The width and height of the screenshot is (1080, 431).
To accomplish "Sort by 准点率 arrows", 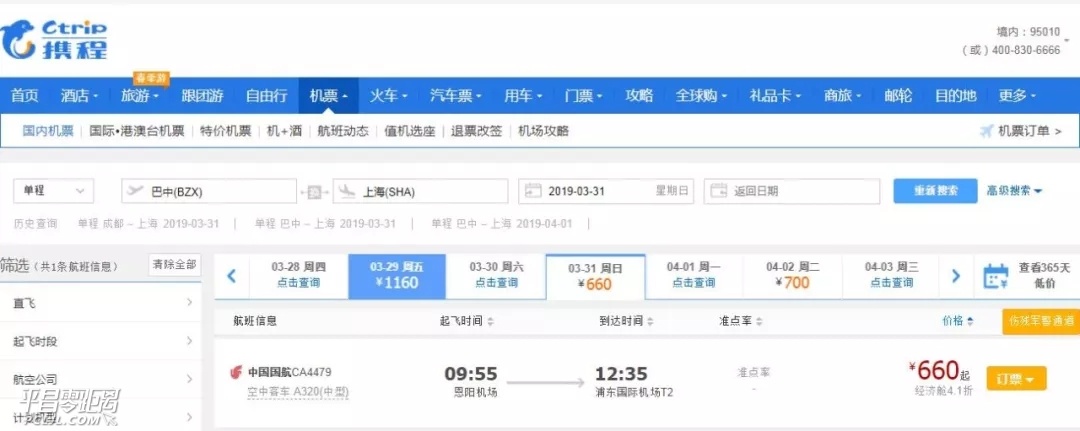I will pyautogui.click(x=758, y=322).
